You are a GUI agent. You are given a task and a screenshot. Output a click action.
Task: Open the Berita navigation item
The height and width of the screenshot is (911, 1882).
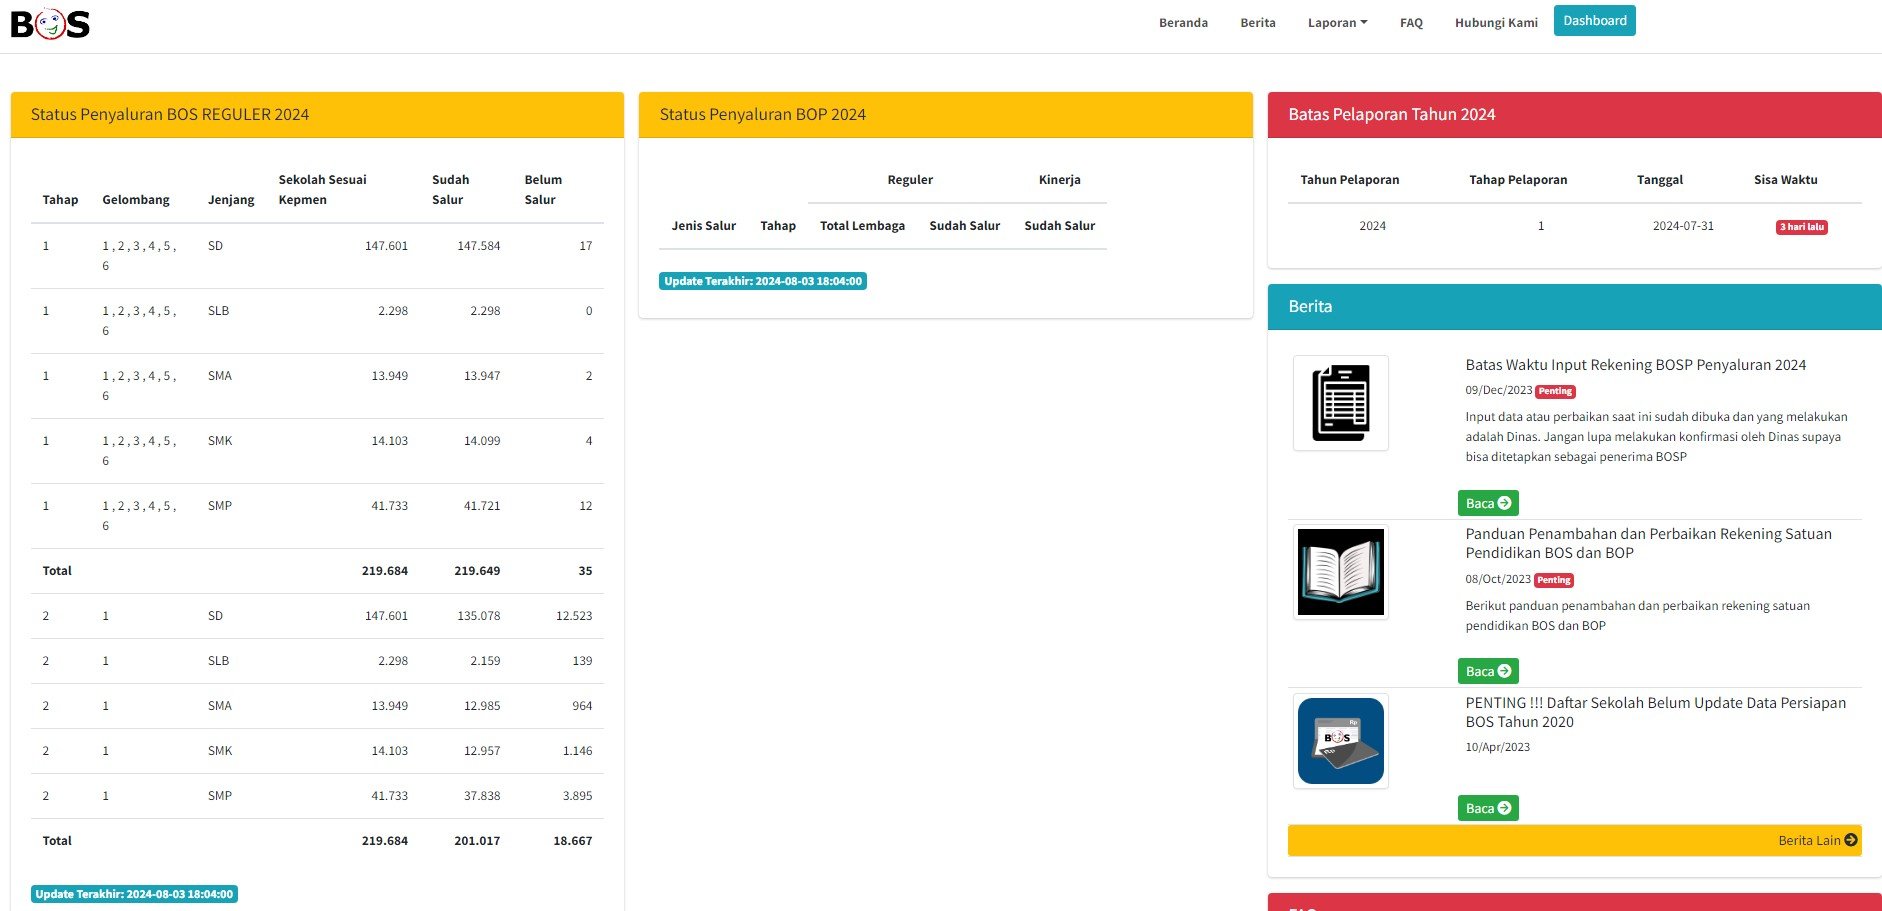[x=1257, y=23]
